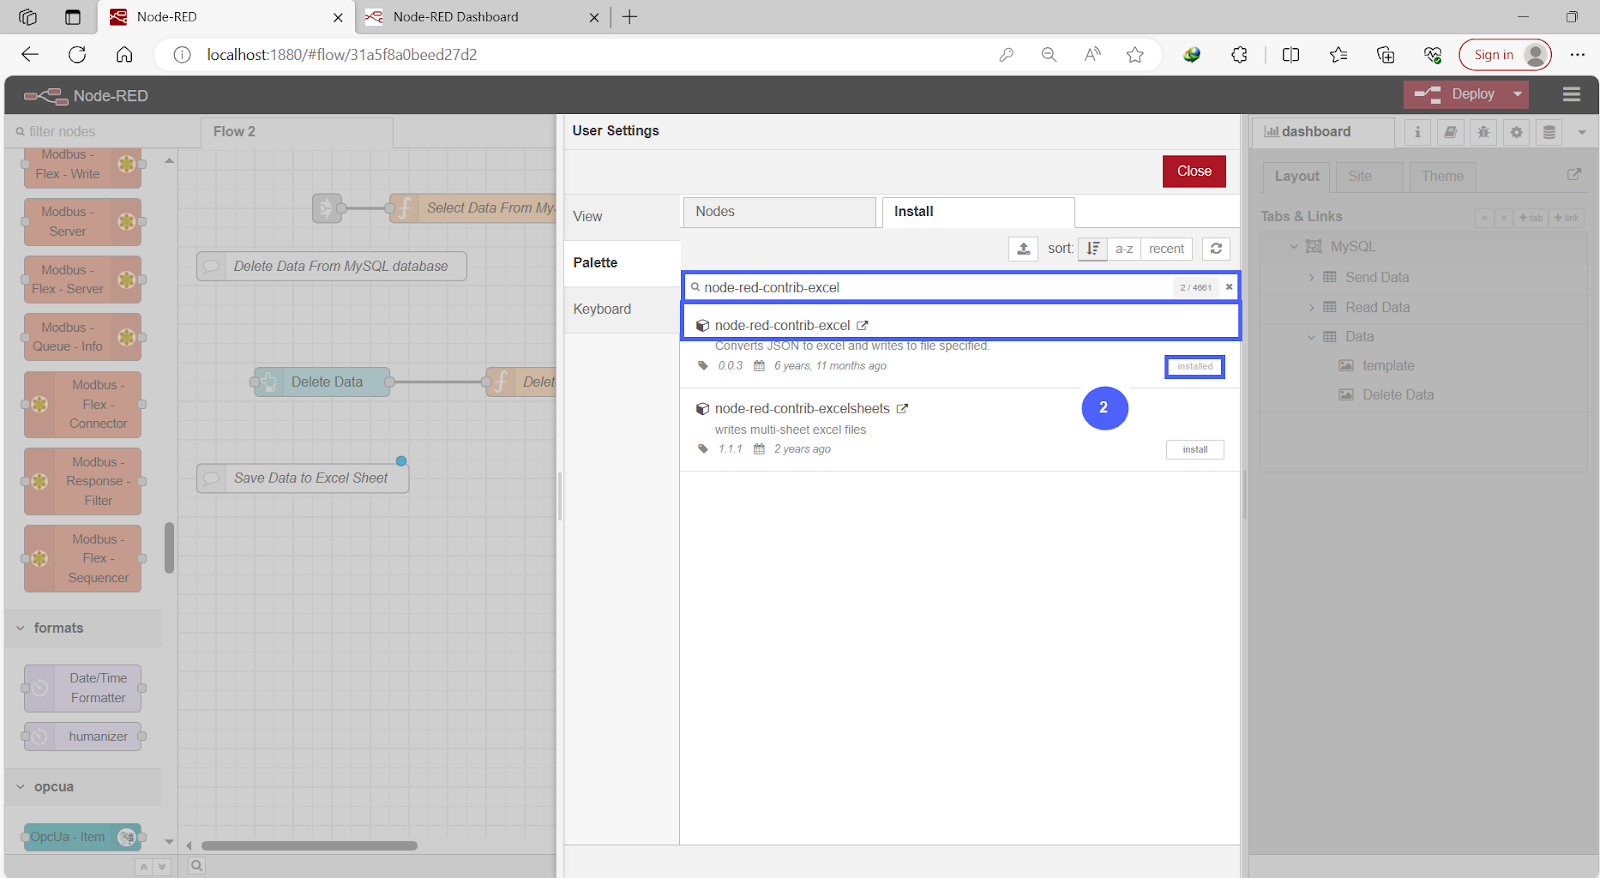Viewport: 1600px width, 878px height.
Task: Click node-red-contrib-excel module name
Action: [x=782, y=325]
